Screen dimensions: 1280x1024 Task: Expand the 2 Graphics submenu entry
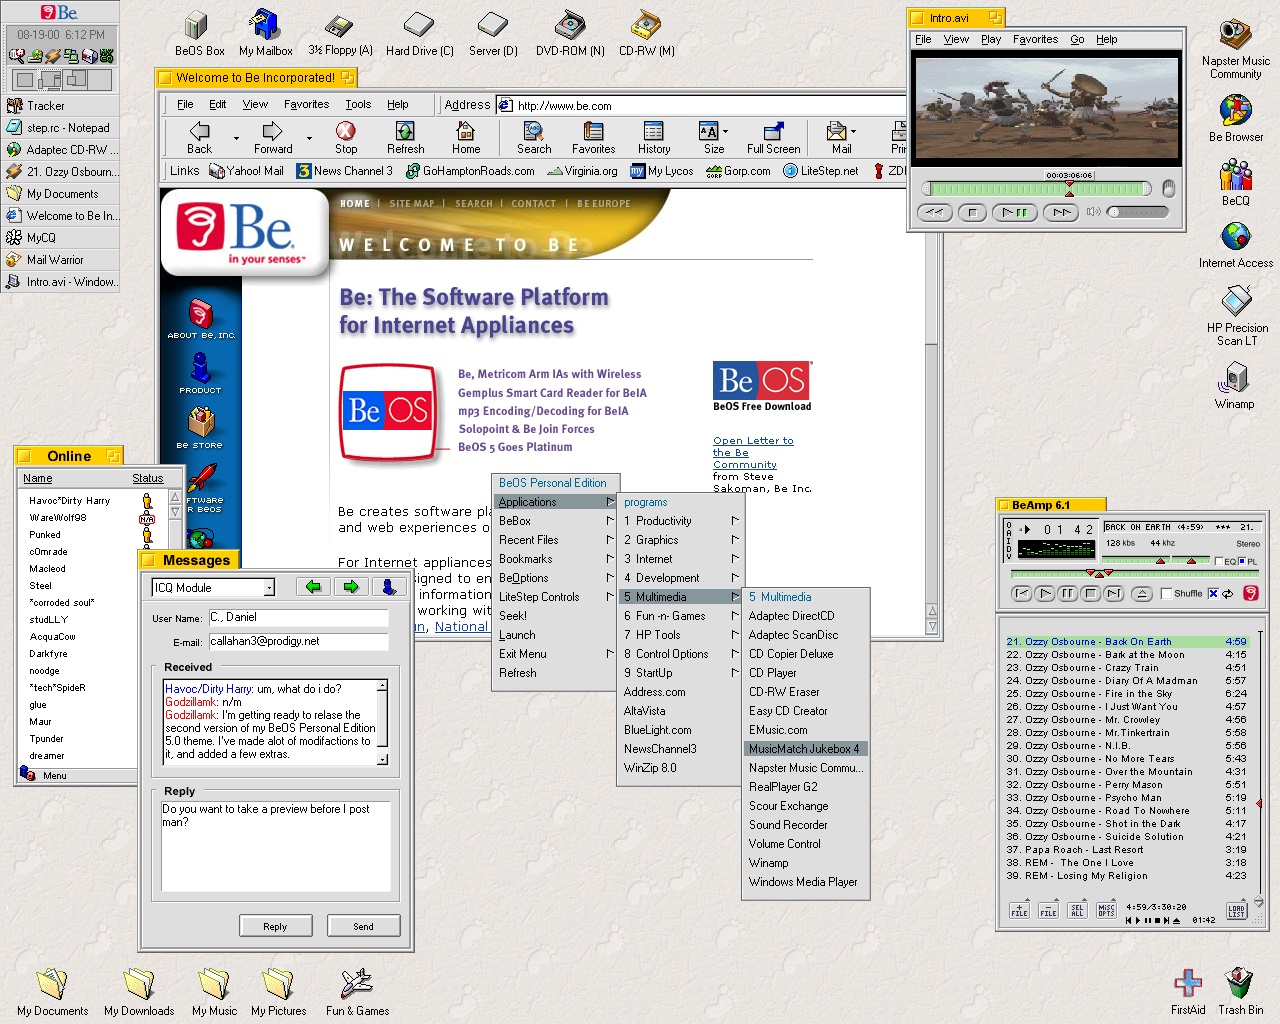click(680, 540)
